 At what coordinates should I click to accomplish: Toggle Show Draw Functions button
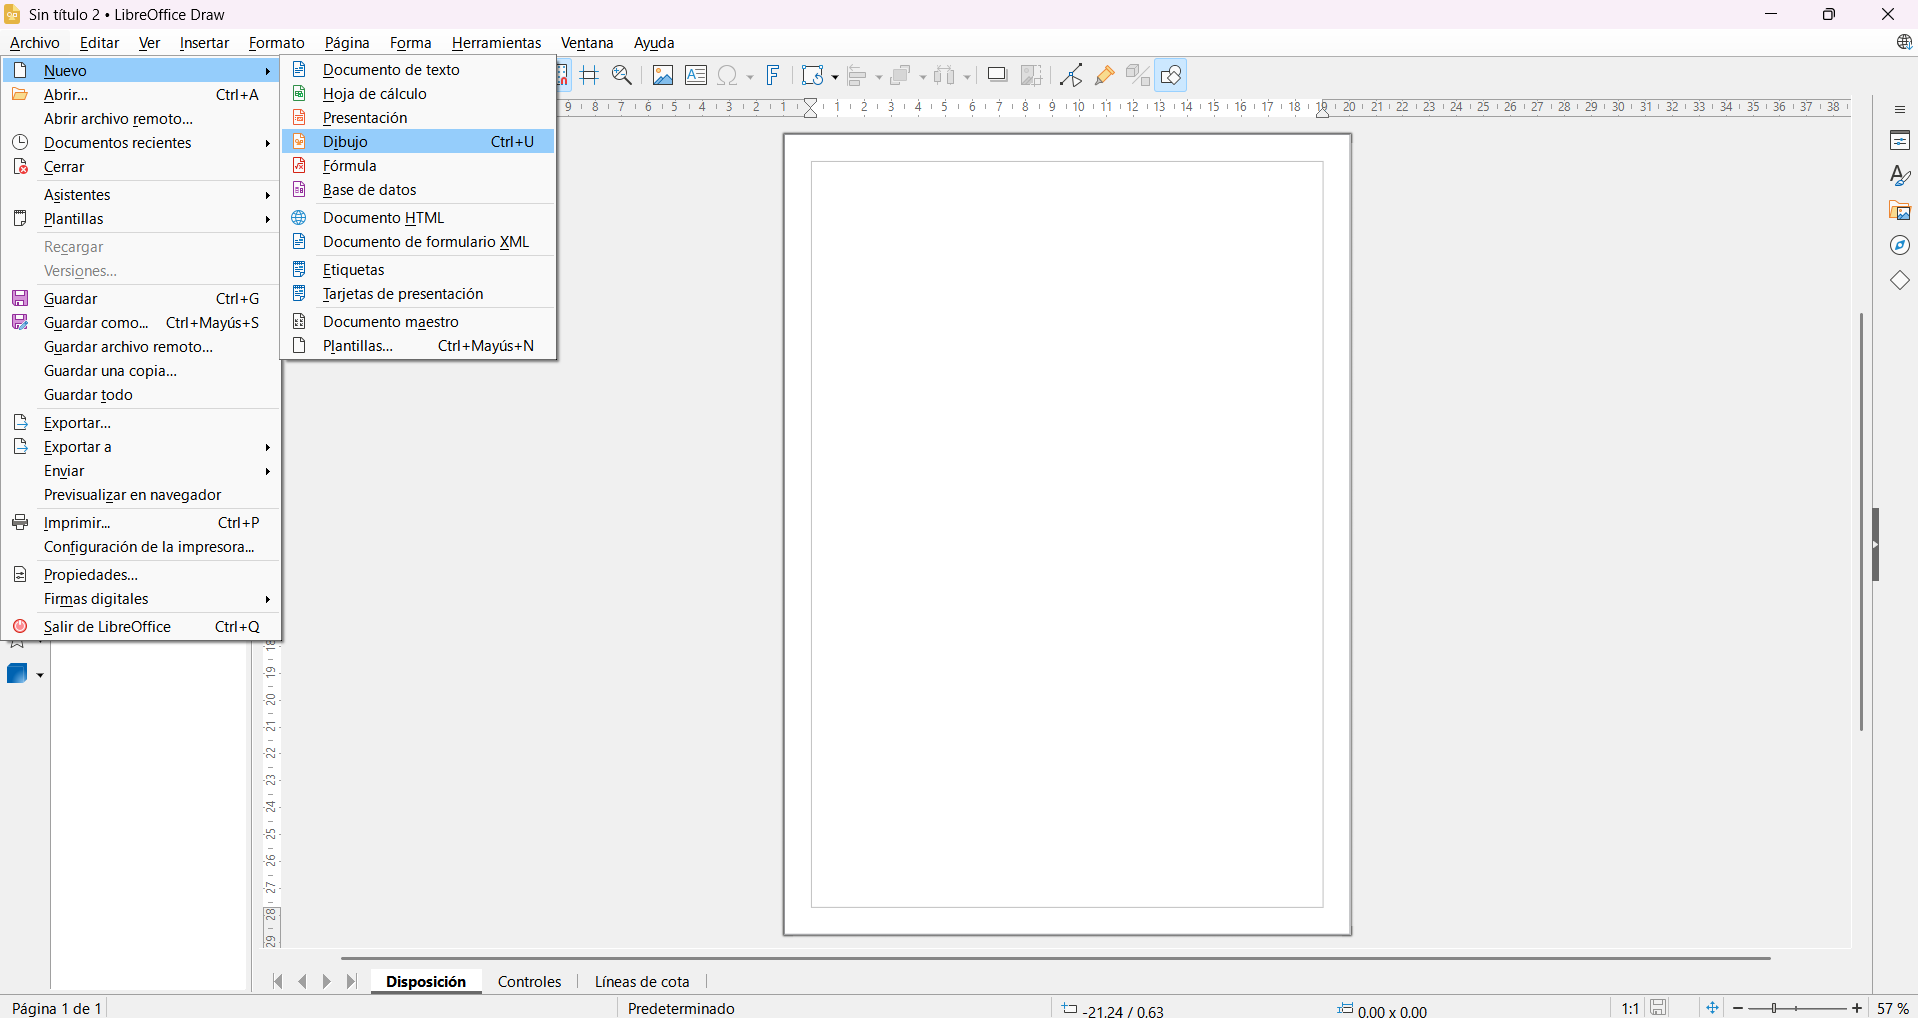click(x=1171, y=76)
